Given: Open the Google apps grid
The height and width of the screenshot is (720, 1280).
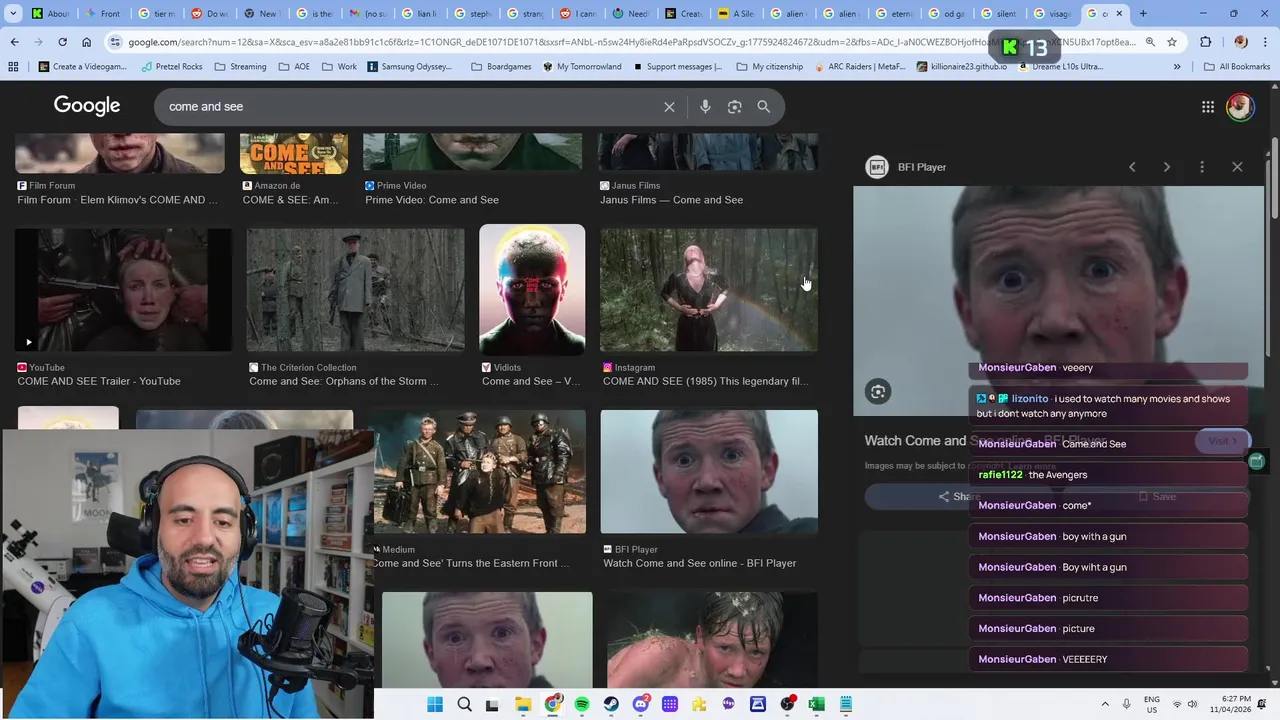Looking at the screenshot, I should pyautogui.click(x=1208, y=107).
